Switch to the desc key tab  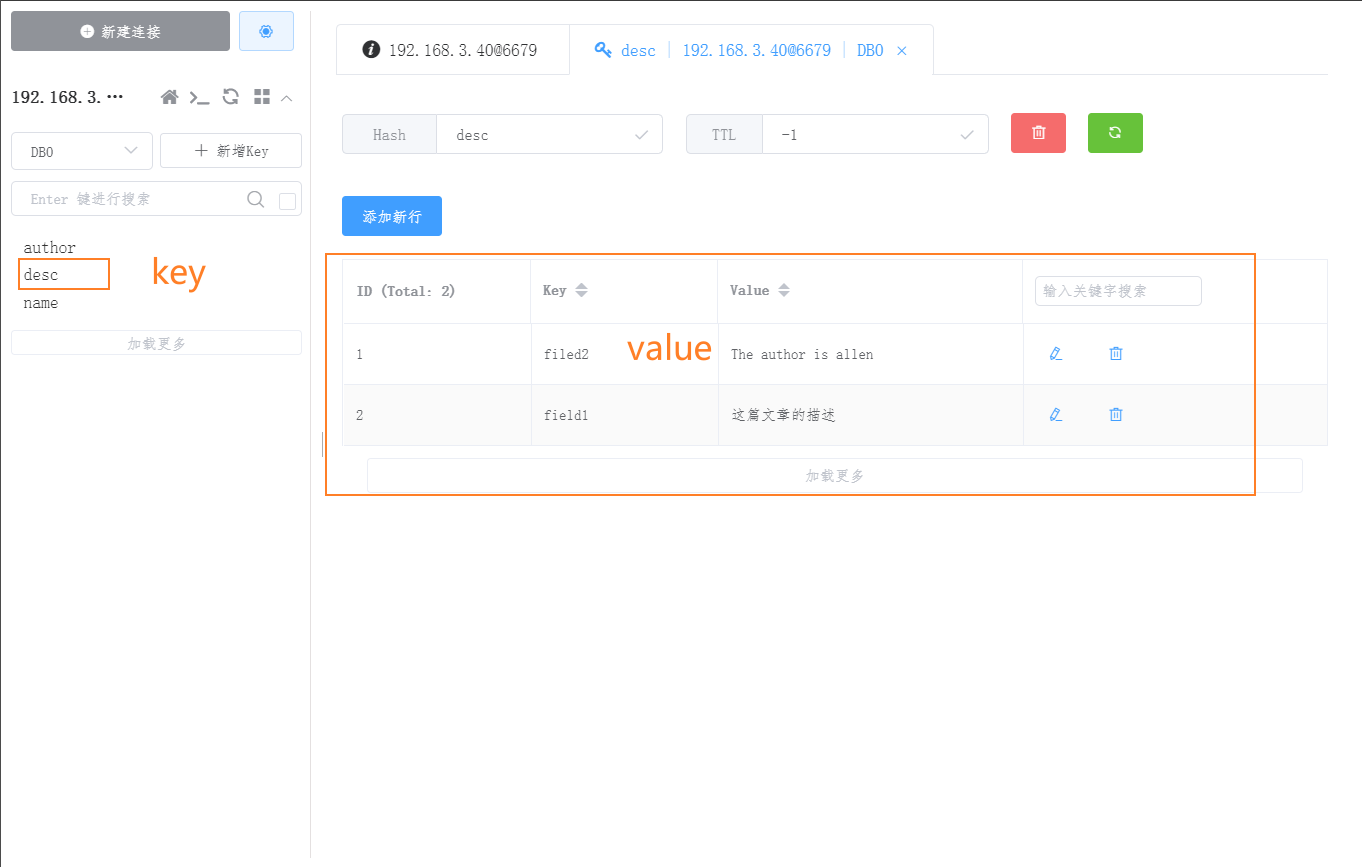click(x=638, y=49)
